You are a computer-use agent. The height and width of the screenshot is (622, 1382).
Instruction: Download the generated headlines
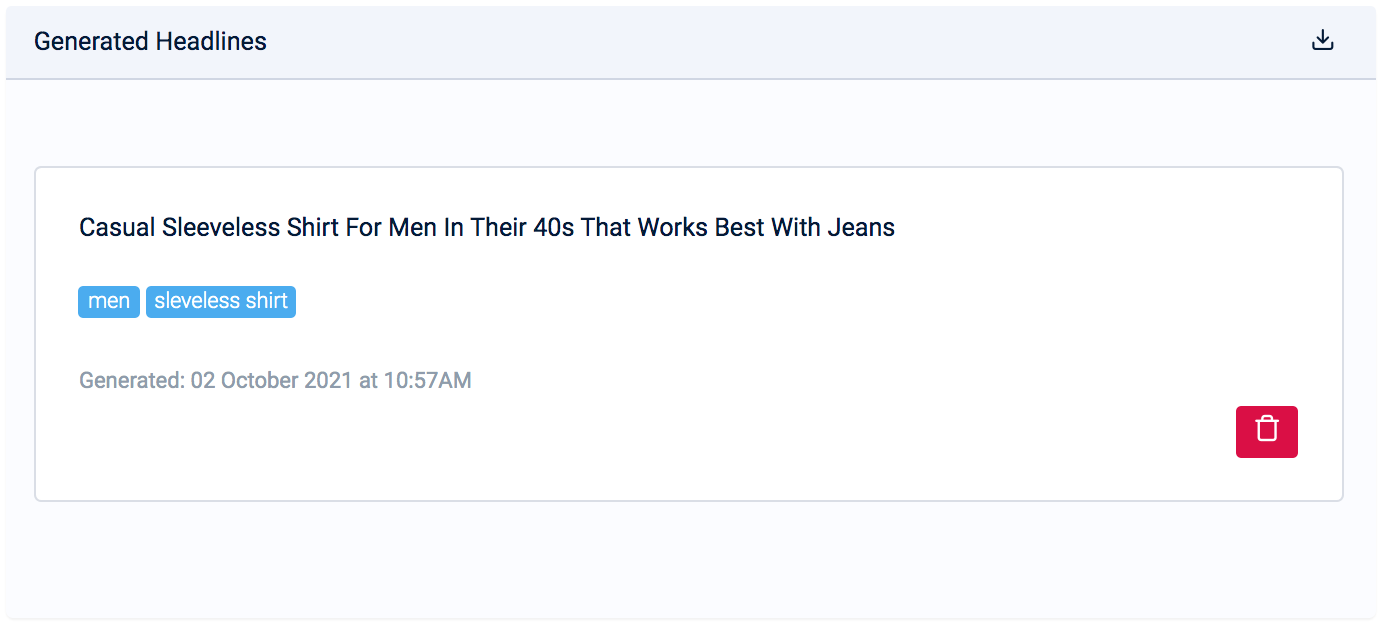point(1322,41)
